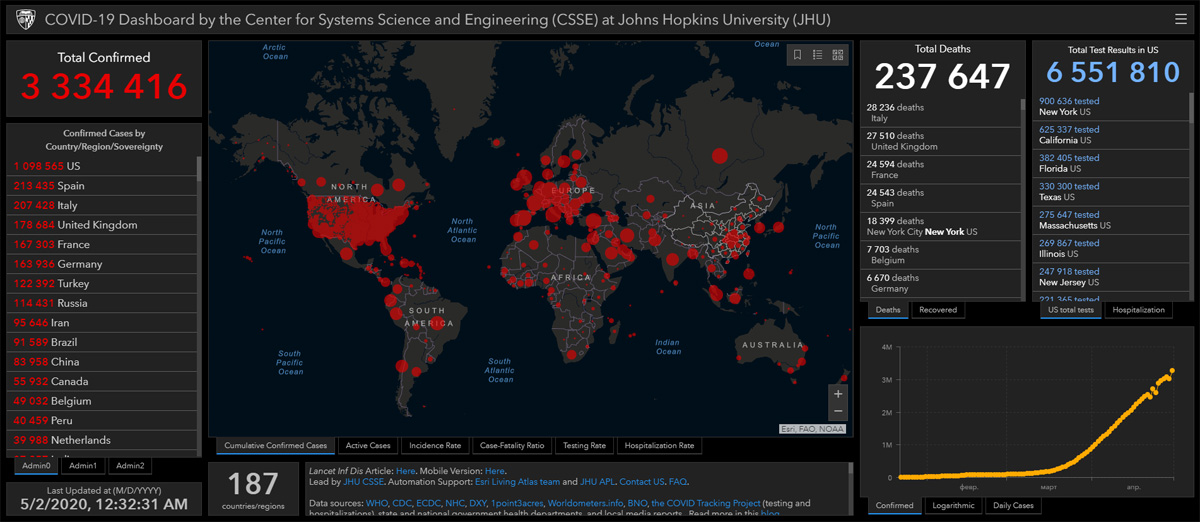
Task: Select Spain in the confirmed cases list
Action: pos(103,186)
